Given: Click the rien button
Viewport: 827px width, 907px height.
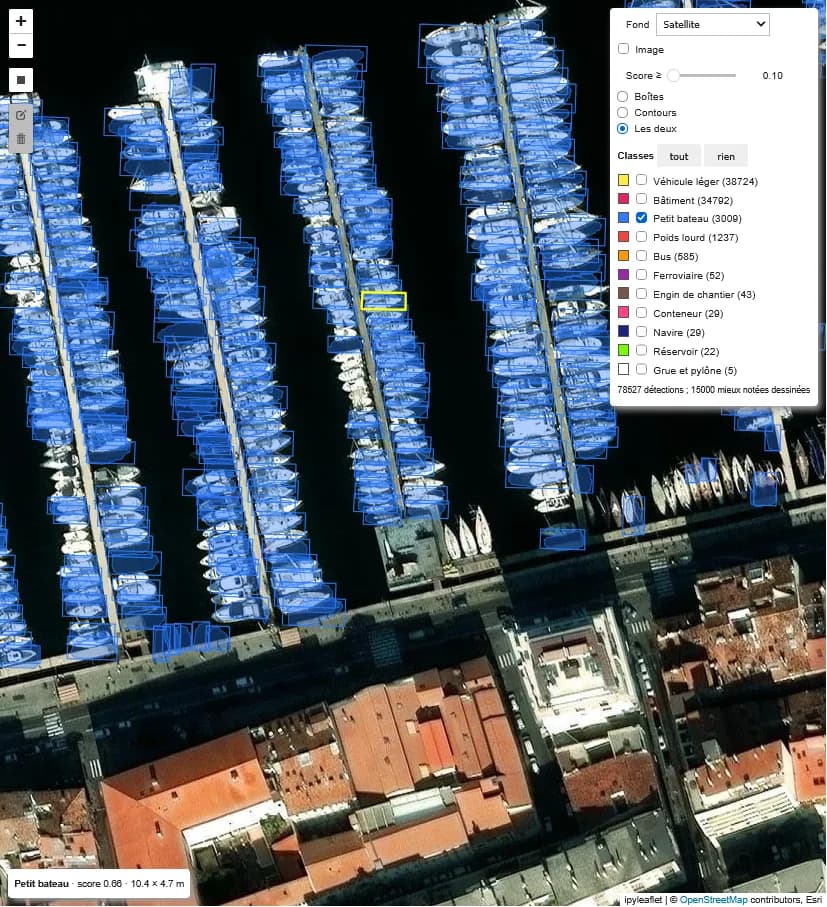Looking at the screenshot, I should pos(726,156).
